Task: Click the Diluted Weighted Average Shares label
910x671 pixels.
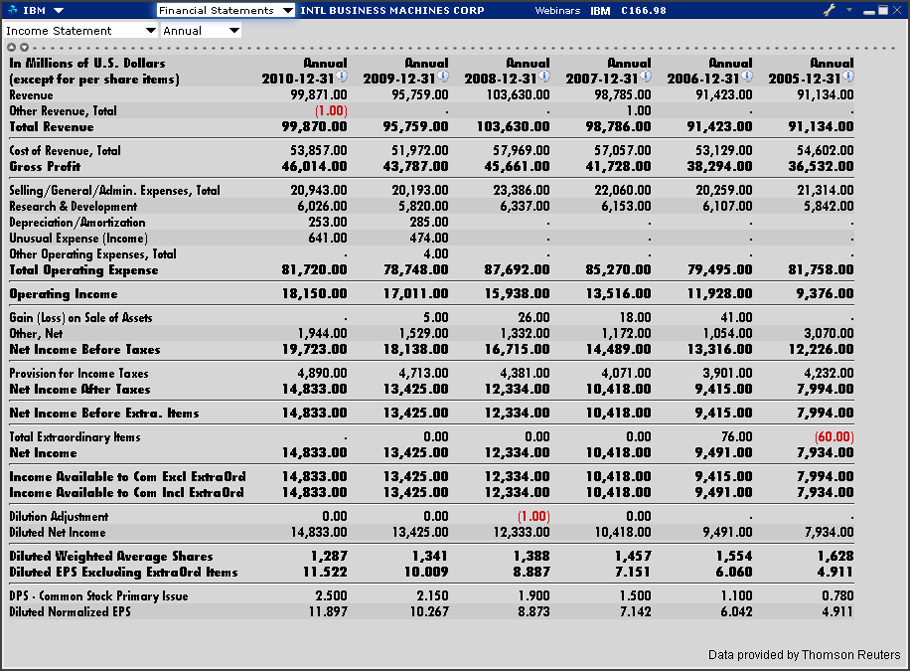Action: (x=111, y=556)
